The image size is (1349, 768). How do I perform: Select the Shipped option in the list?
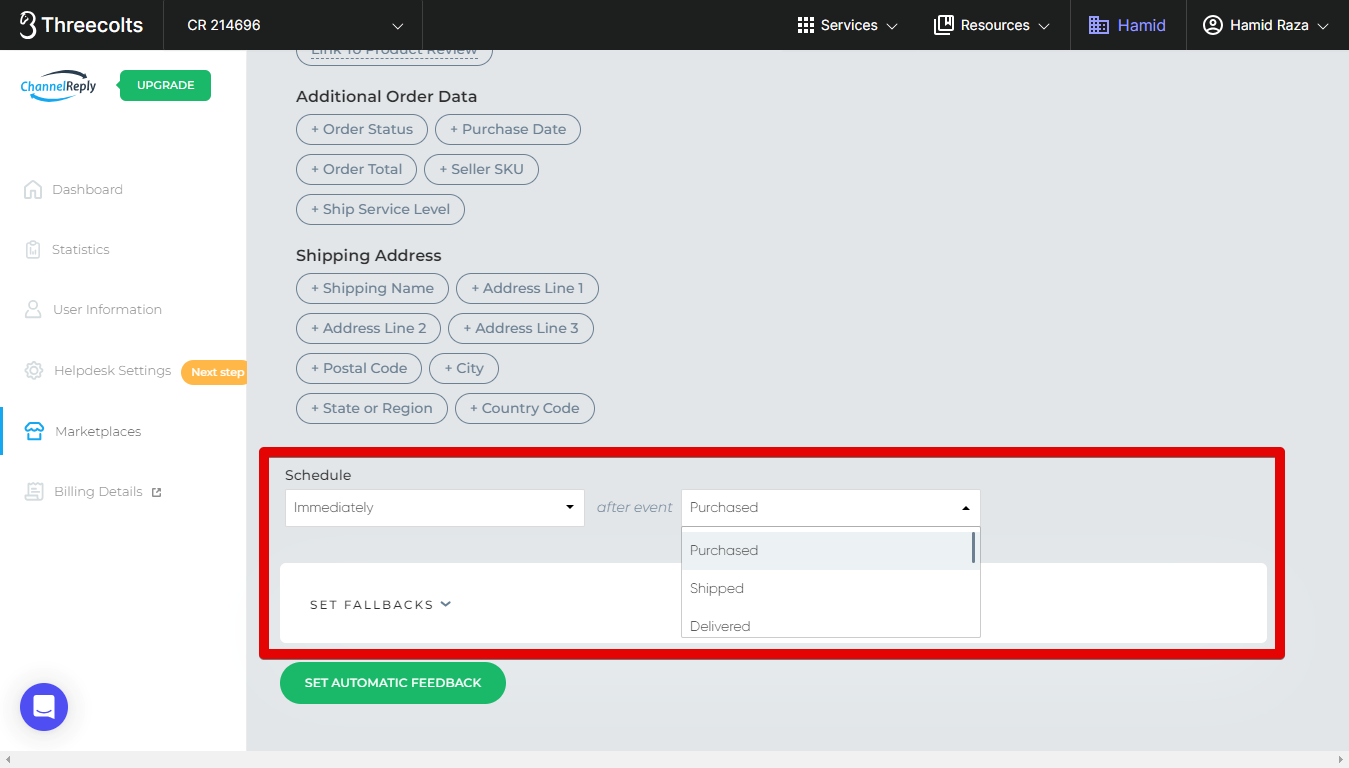click(826, 588)
